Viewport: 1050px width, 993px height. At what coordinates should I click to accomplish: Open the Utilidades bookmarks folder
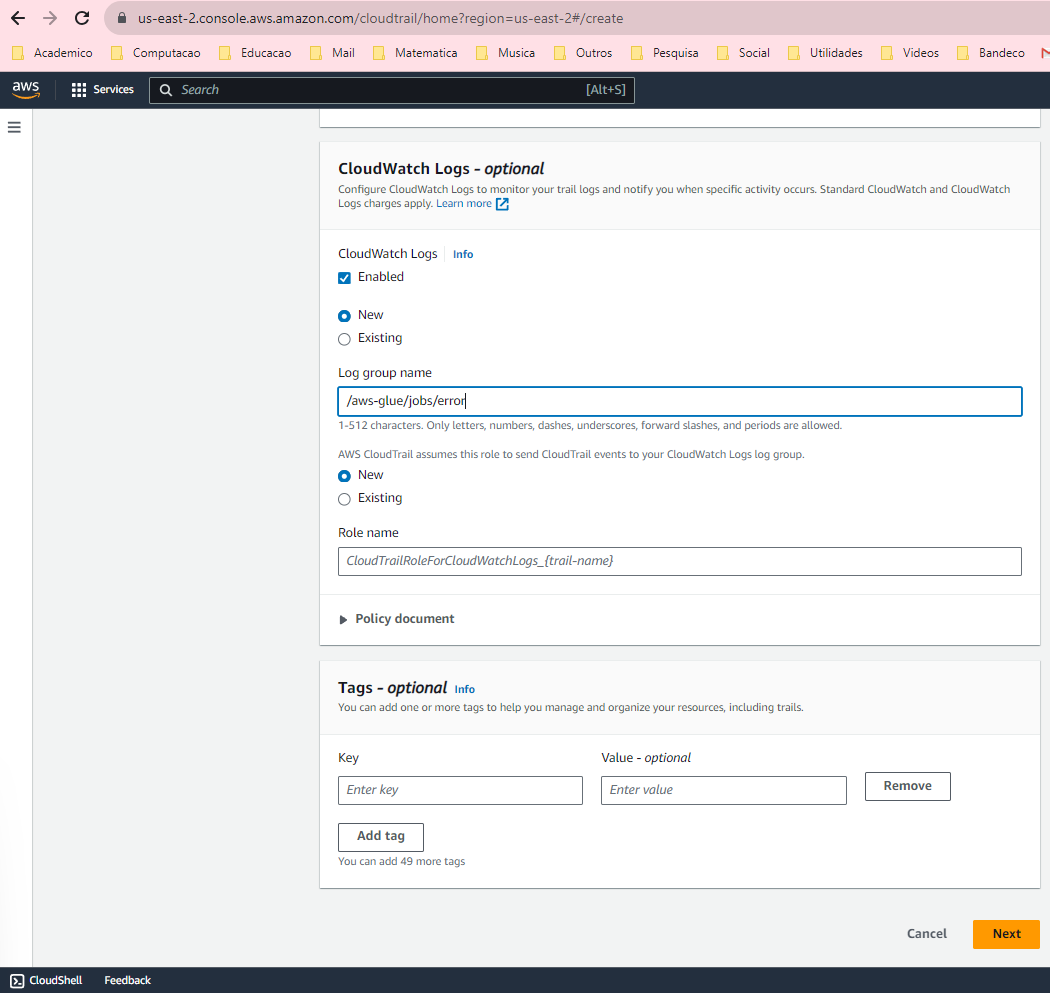pyautogui.click(x=825, y=53)
